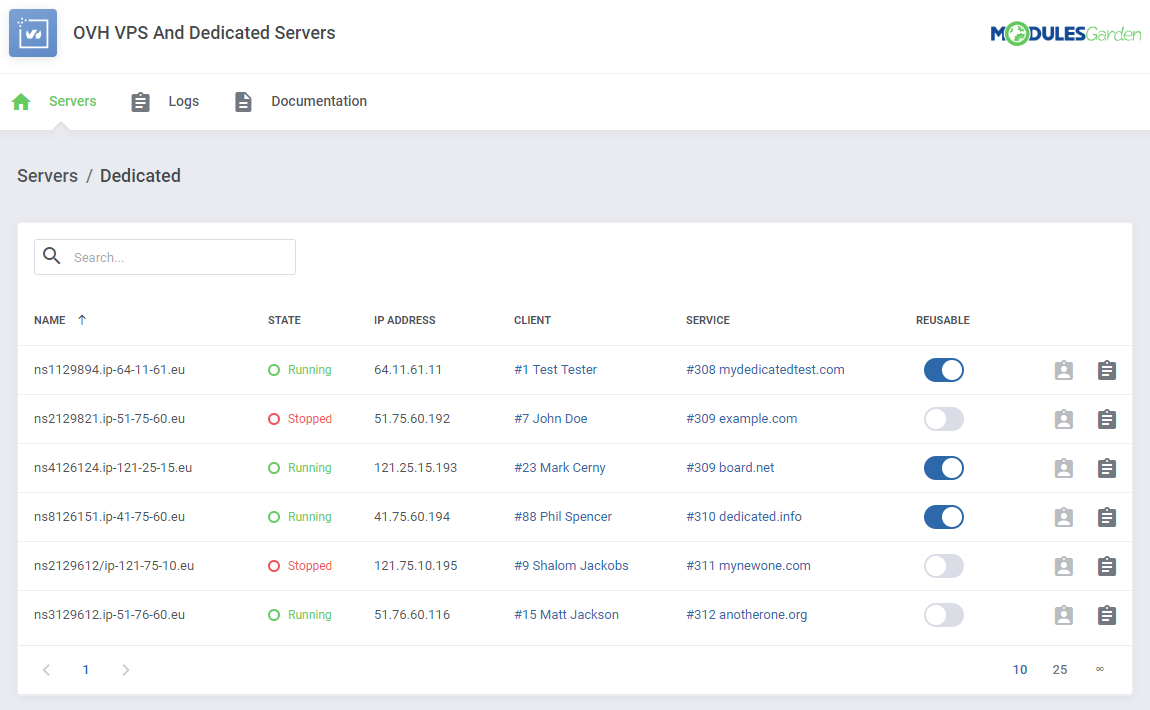Click the OVH module logo icon
This screenshot has width=1150, height=710.
tap(33, 32)
